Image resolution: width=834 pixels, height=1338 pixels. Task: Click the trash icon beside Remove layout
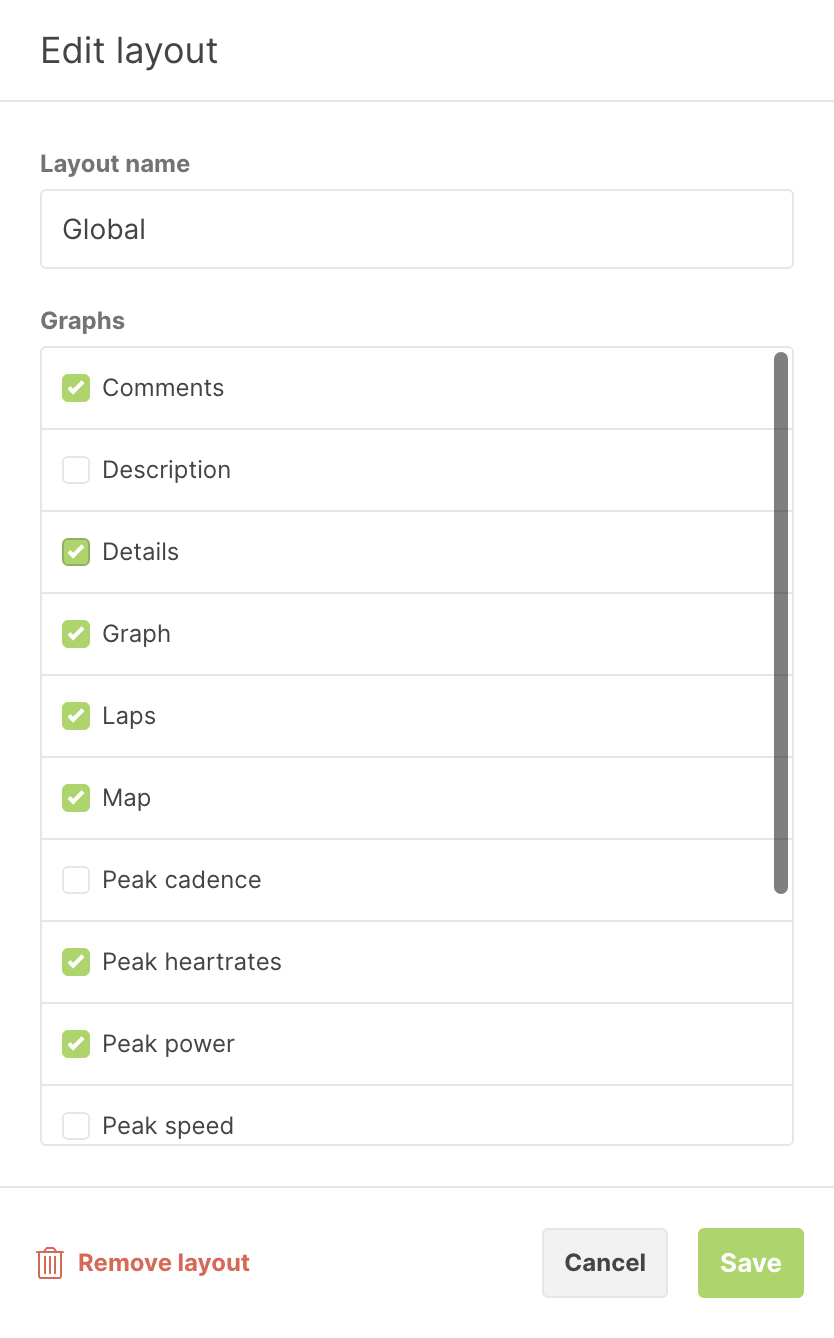(x=50, y=1263)
